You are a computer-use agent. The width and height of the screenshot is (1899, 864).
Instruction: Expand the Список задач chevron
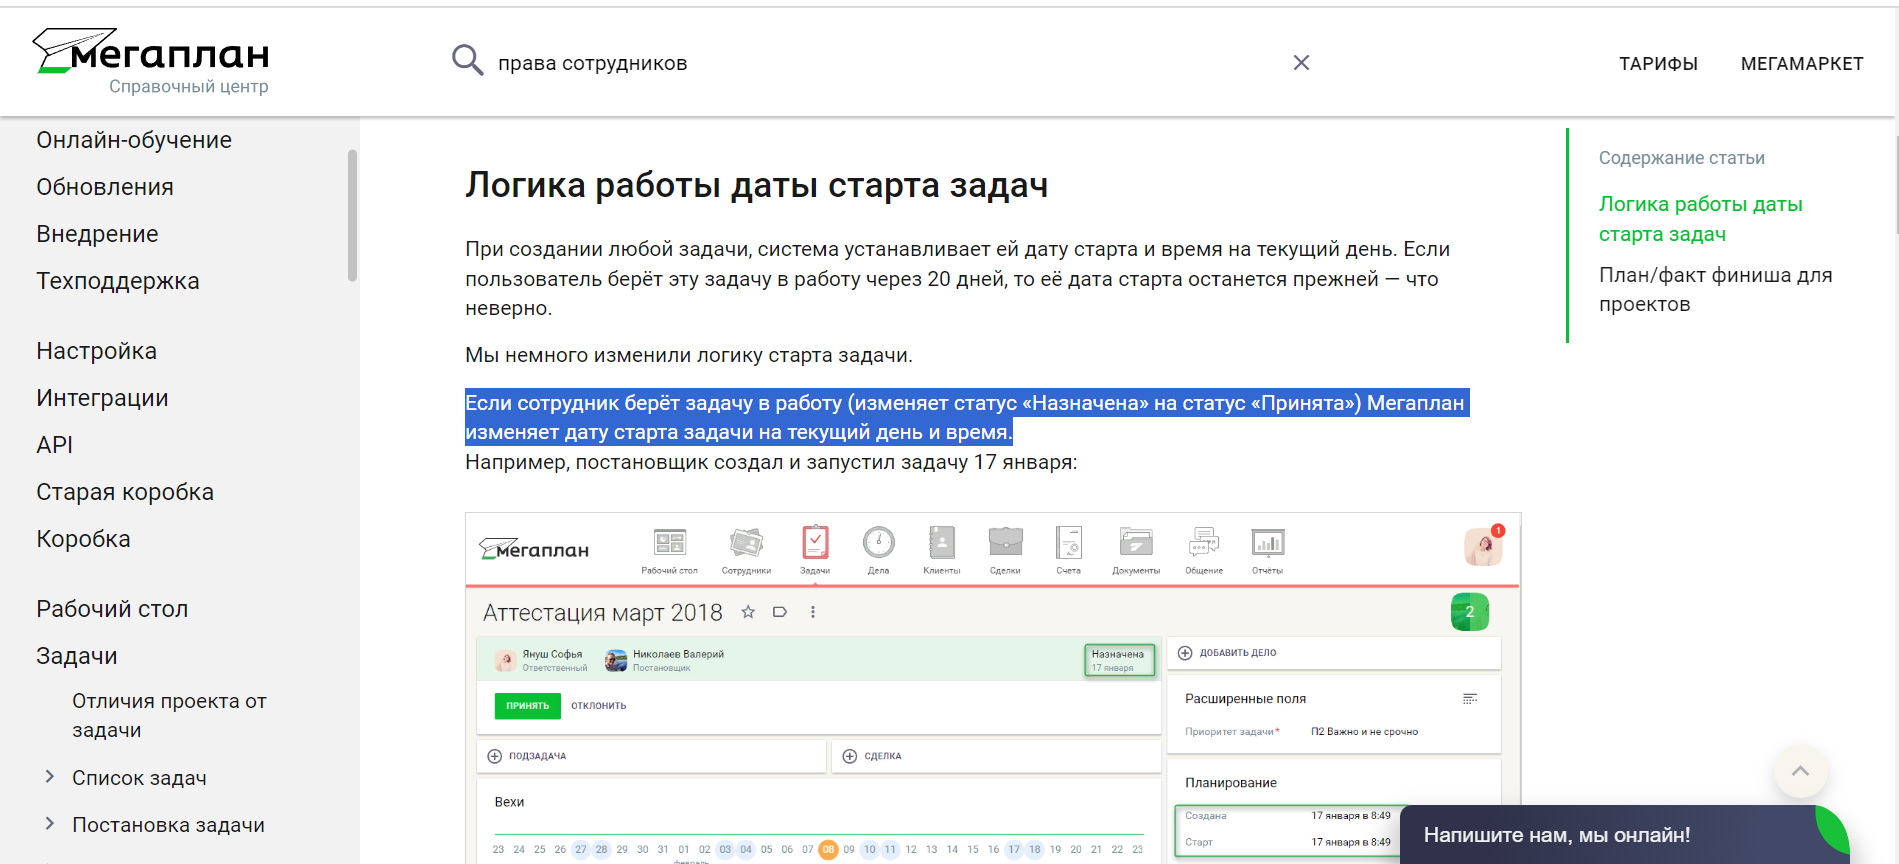50,777
